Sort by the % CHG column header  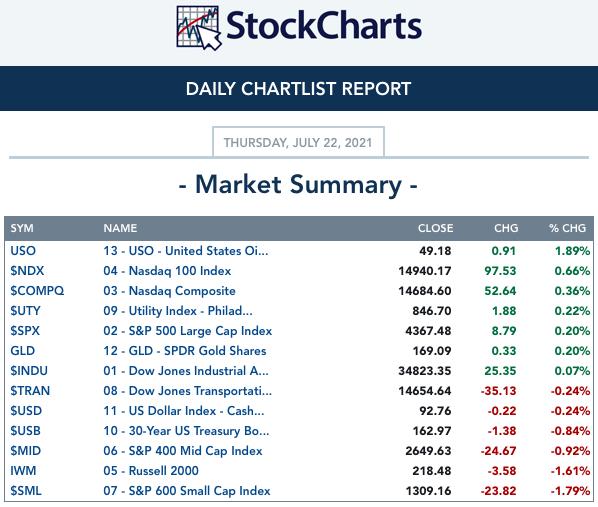click(x=567, y=228)
